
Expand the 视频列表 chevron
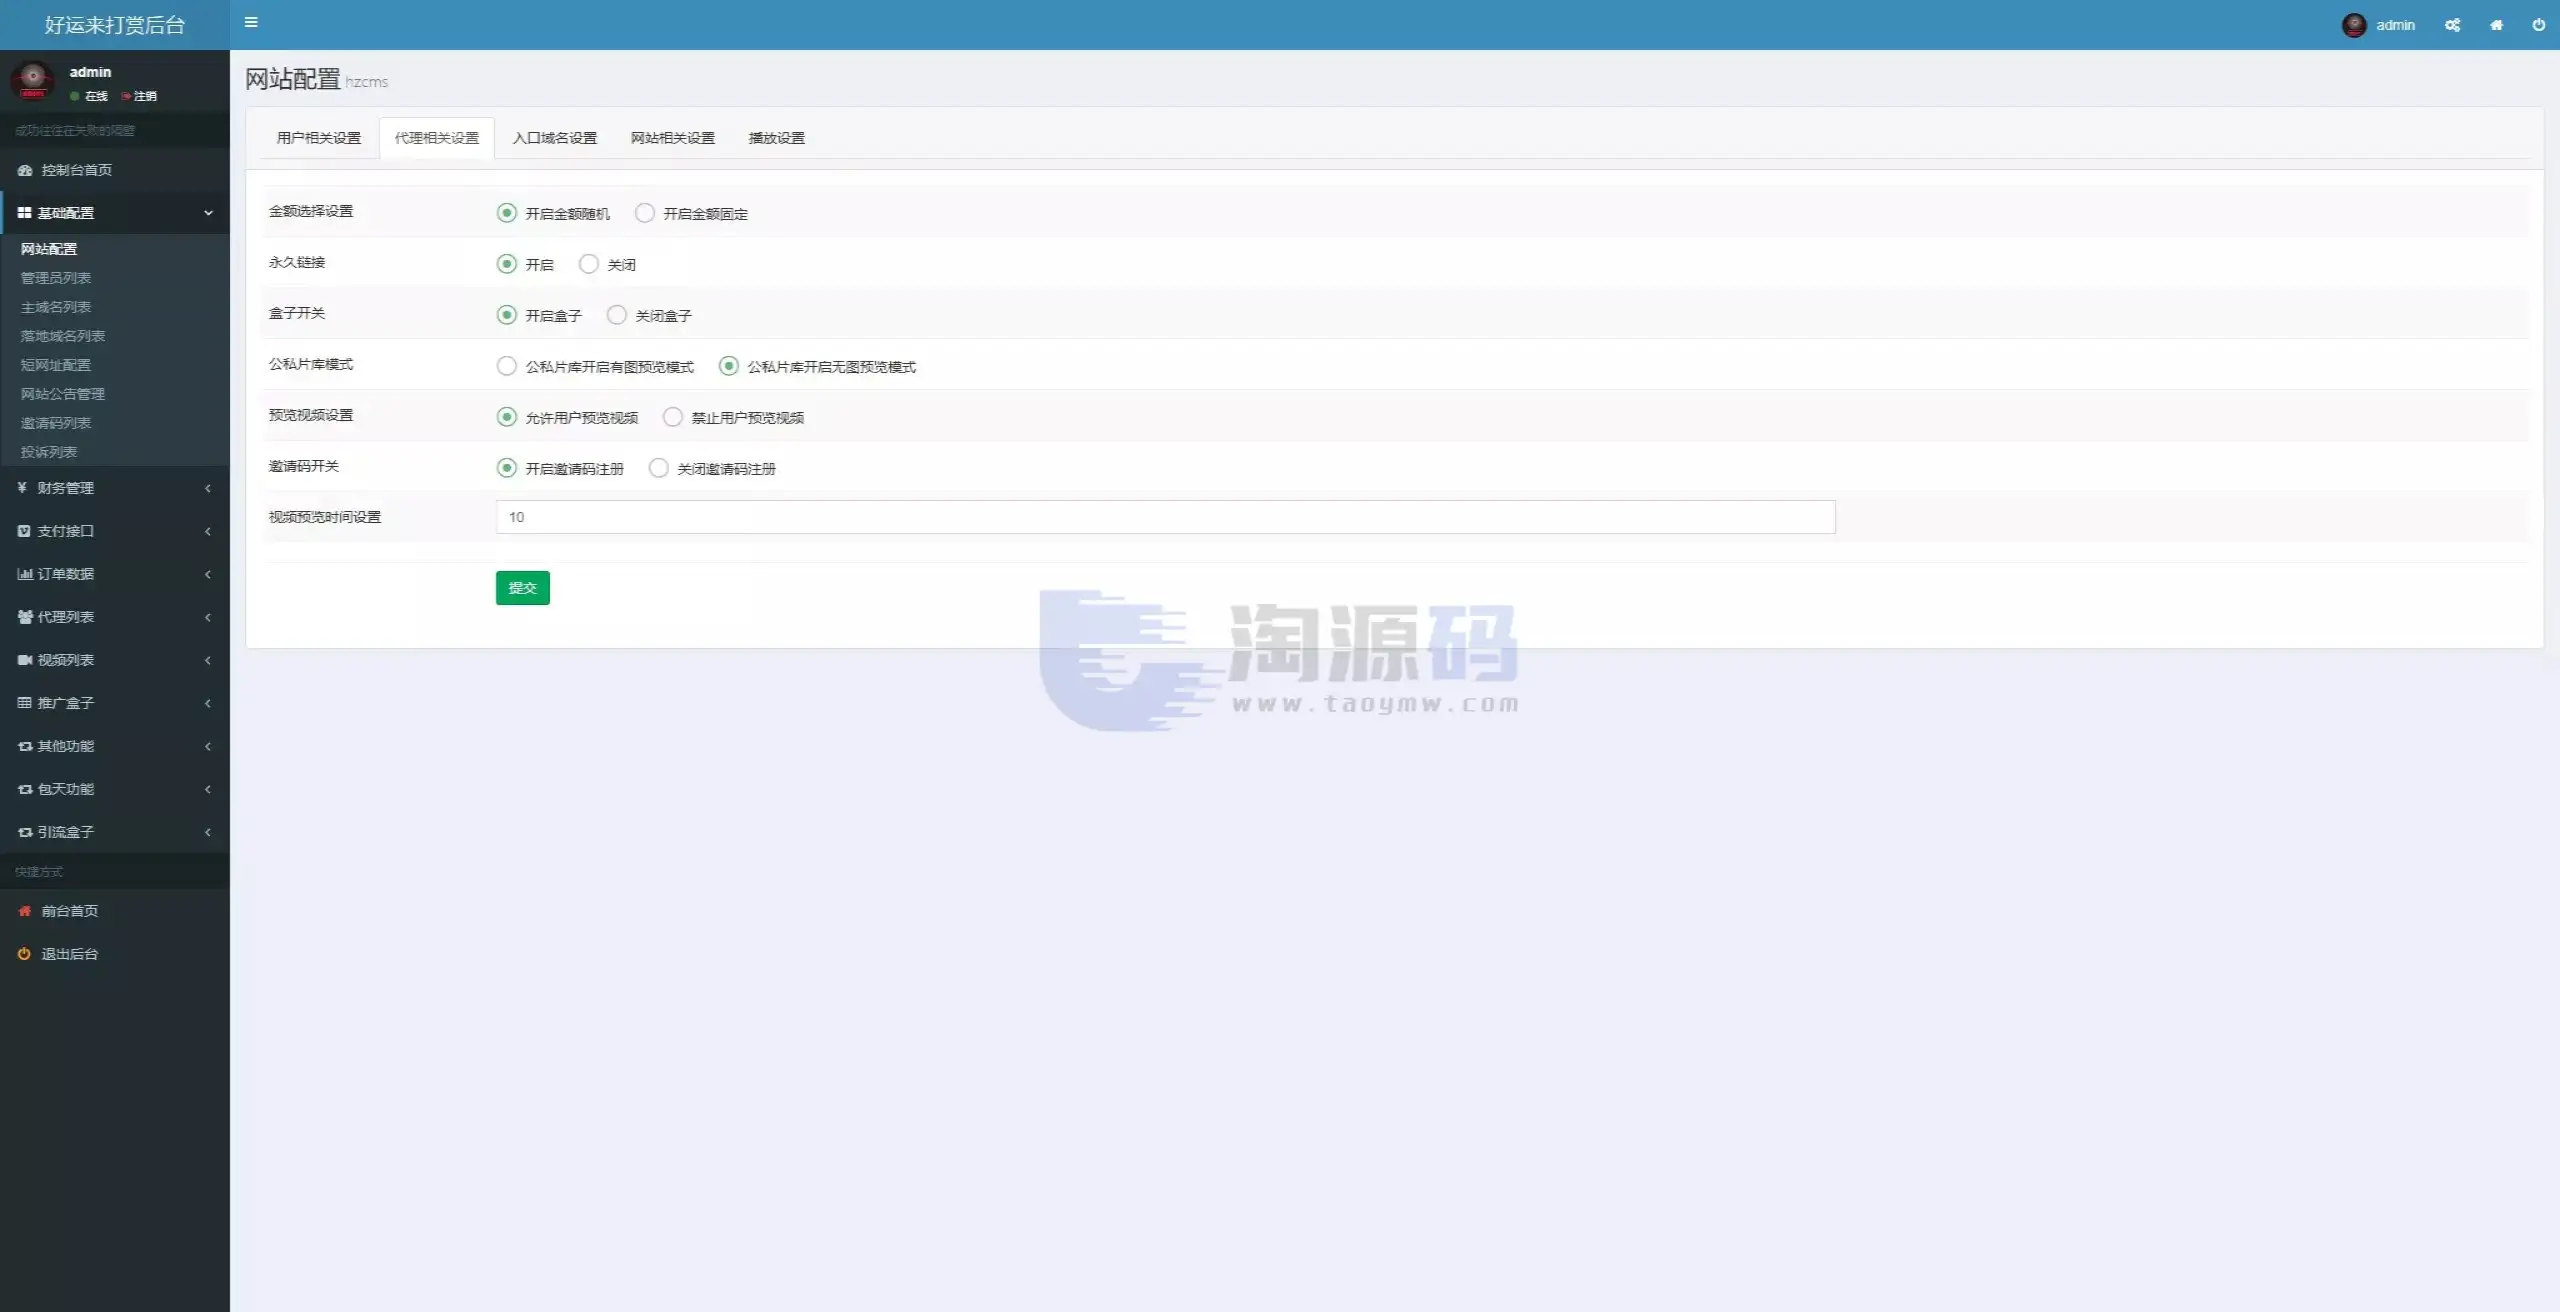208,660
